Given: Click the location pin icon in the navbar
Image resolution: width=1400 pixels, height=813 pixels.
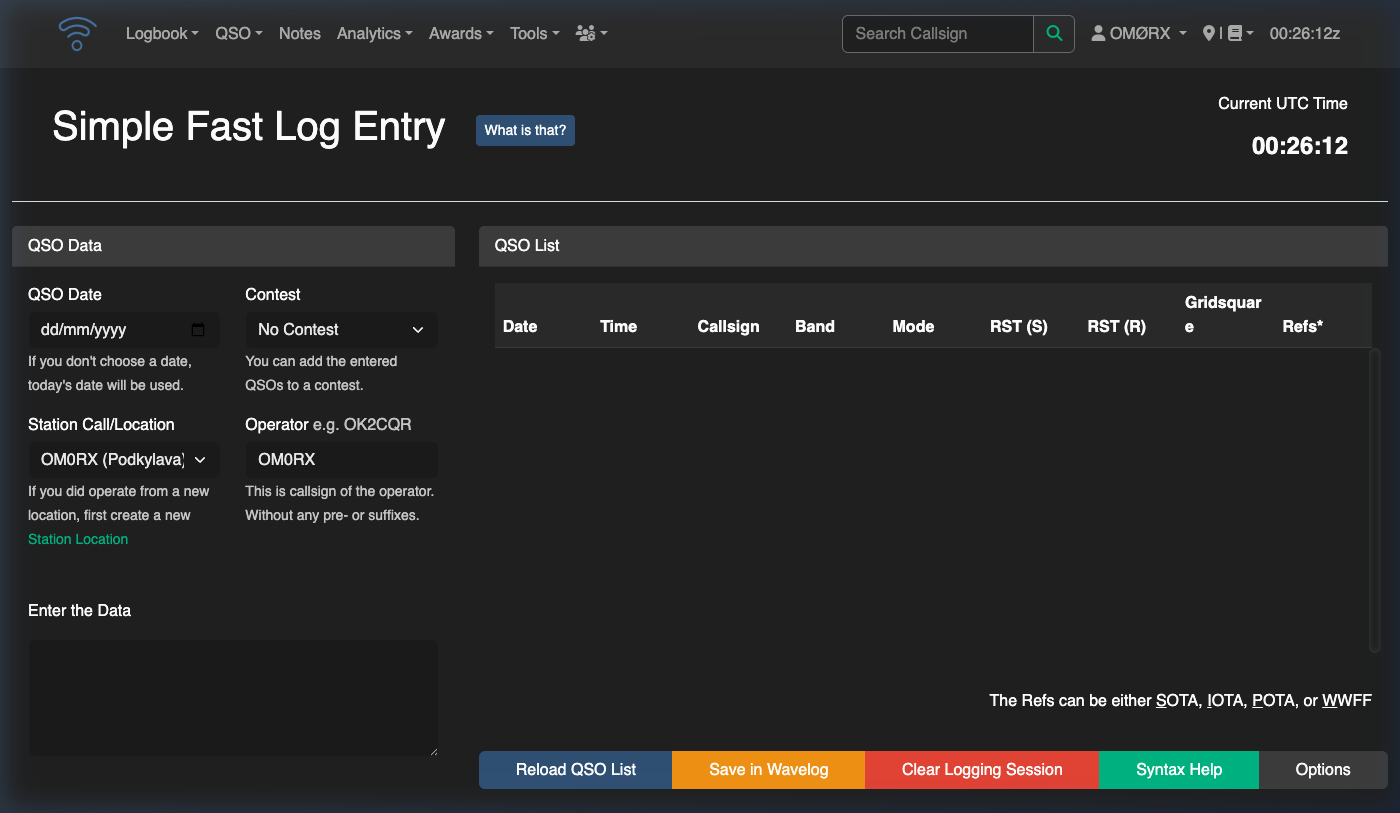Looking at the screenshot, I should pyautogui.click(x=1211, y=33).
